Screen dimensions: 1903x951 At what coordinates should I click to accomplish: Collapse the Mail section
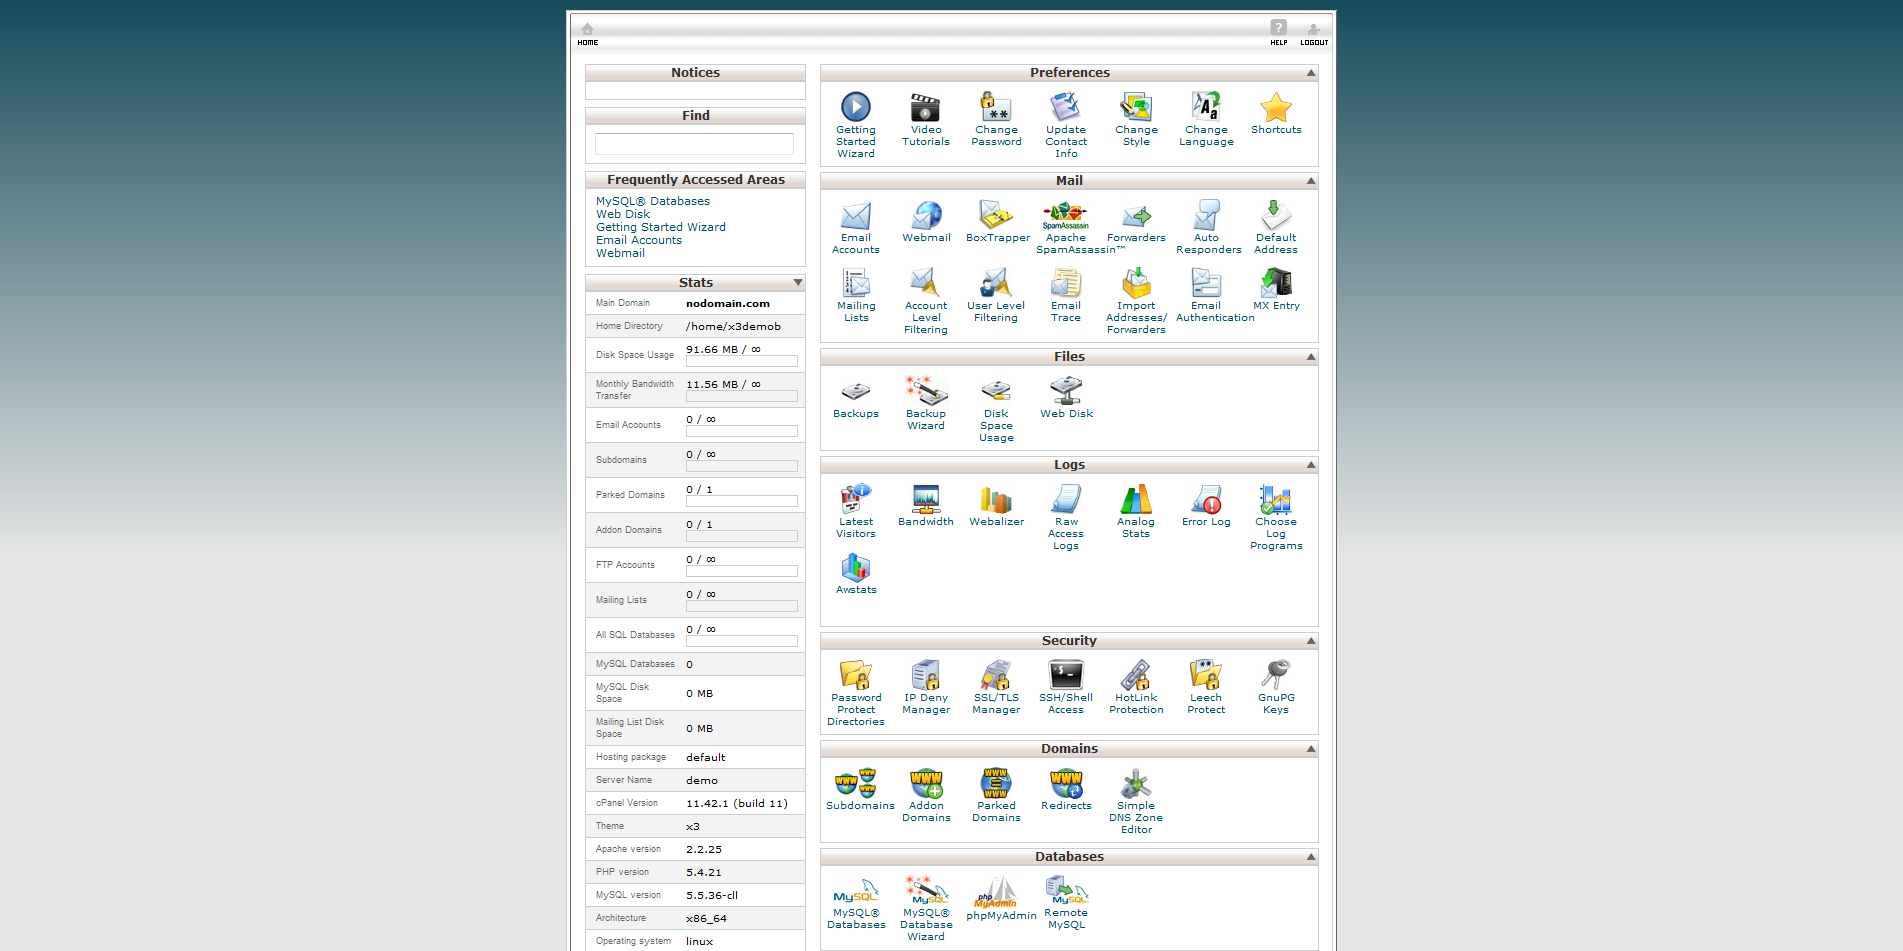[x=1311, y=181]
